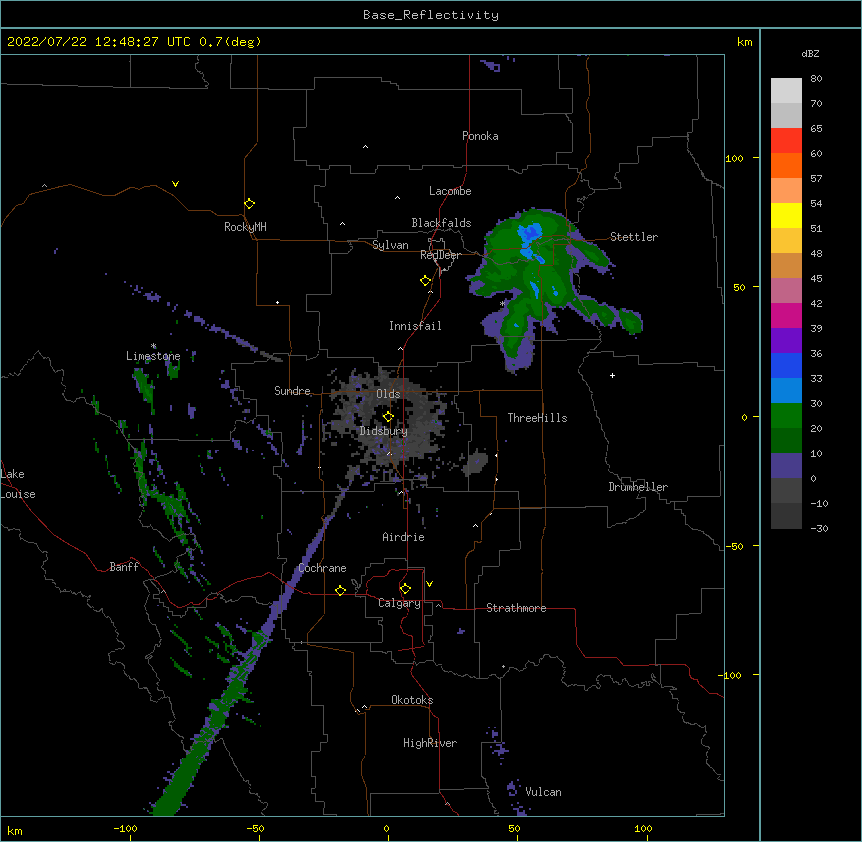
Task: Click the Stettler city label
Action: click(633, 237)
